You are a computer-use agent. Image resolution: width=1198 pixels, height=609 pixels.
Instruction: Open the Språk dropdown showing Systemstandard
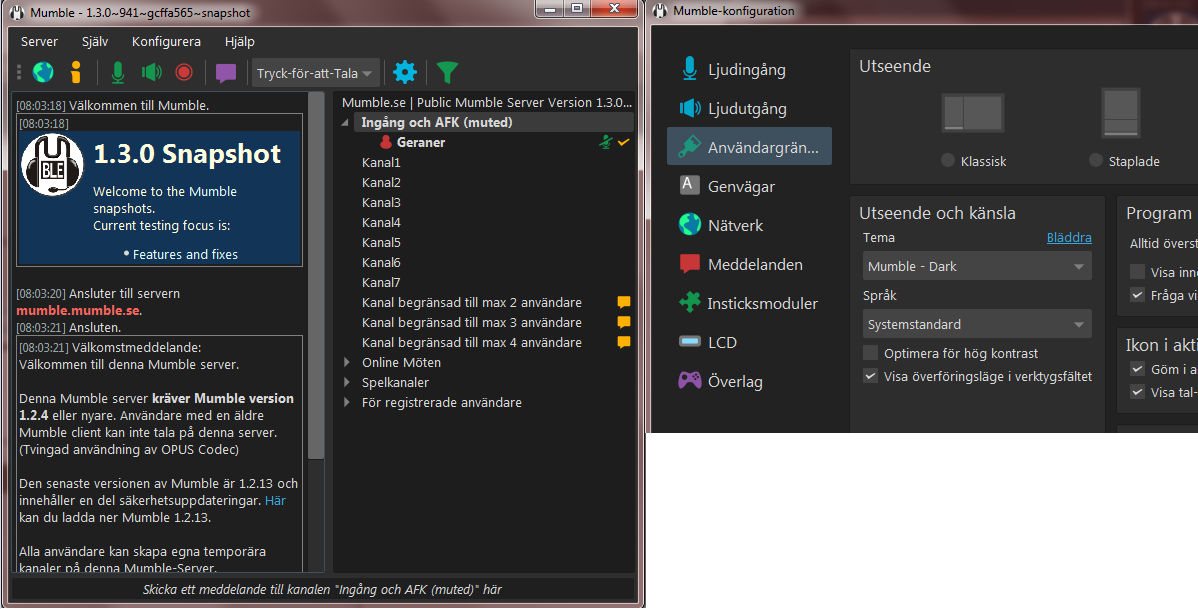tap(977, 324)
